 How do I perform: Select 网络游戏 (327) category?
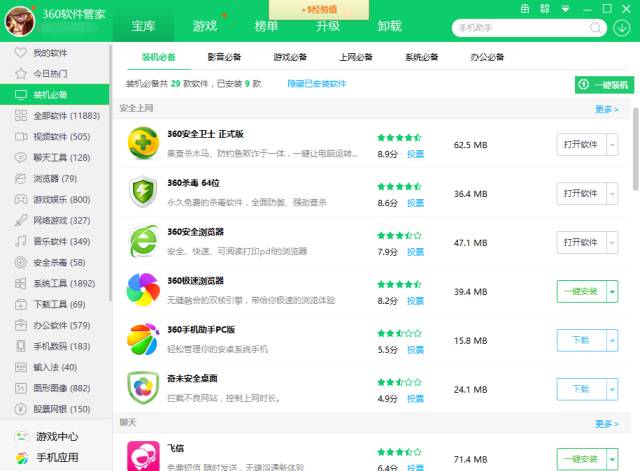(x=55, y=220)
